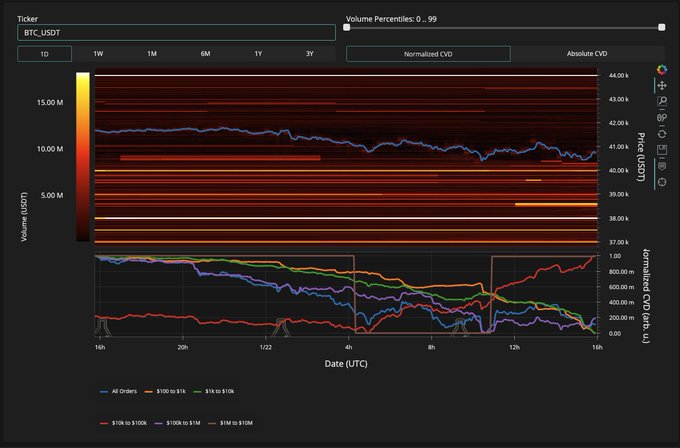The height and width of the screenshot is (448, 680).
Task: Click the Volume Percentiles: 0 .. 99 label
Action: click(391, 19)
